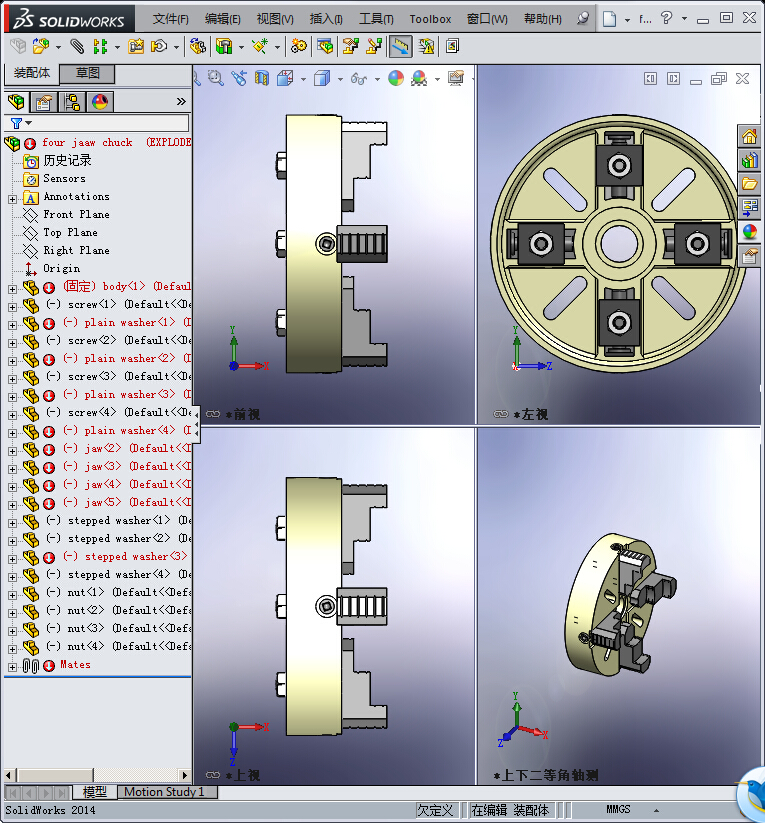The height and width of the screenshot is (823, 765).
Task: Toggle link views icon in top view
Action: click(x=214, y=775)
